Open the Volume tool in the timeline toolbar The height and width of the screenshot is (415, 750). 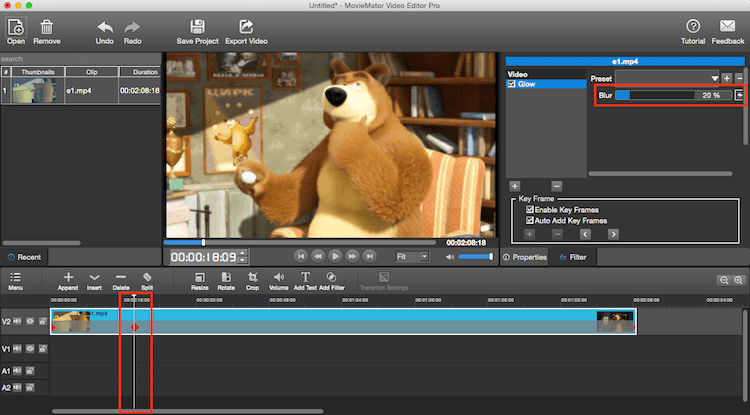pos(278,281)
